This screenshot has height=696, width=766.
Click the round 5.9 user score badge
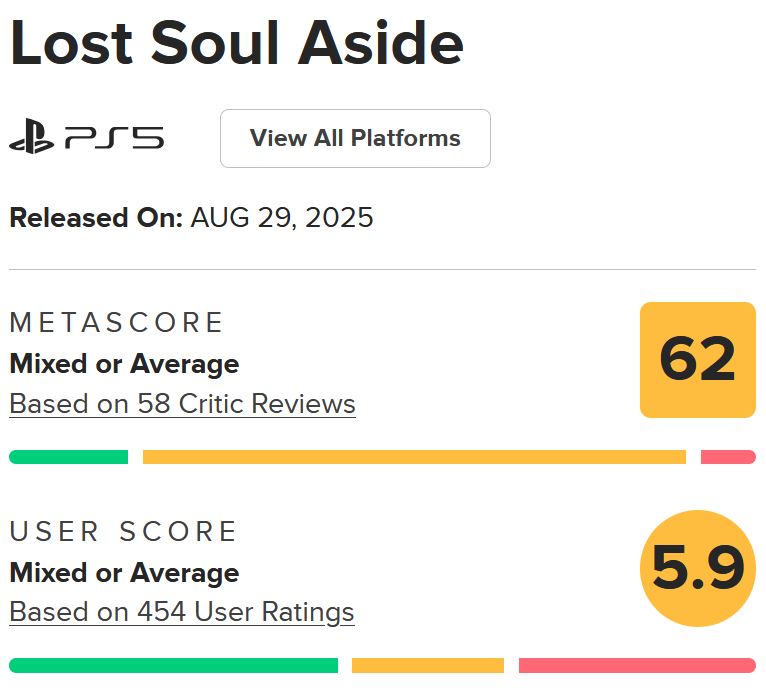(697, 568)
